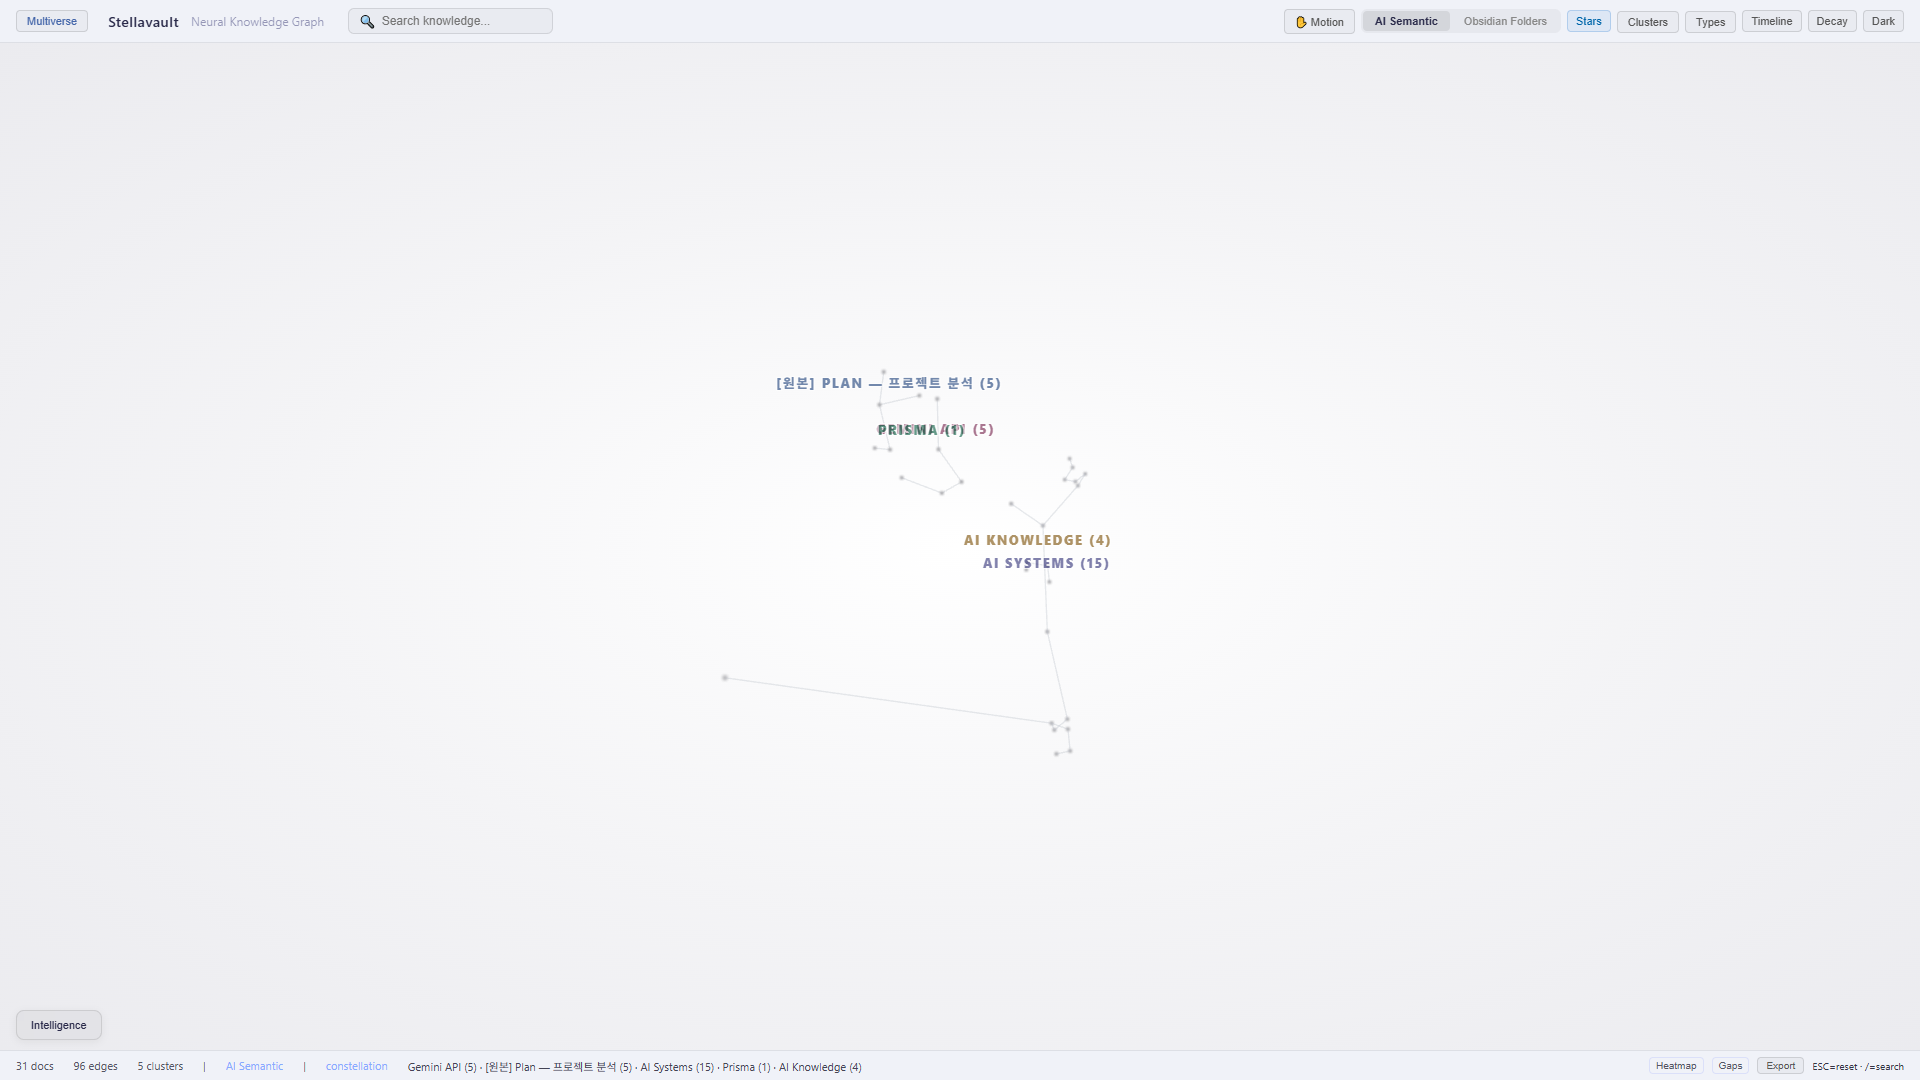
Task: Enable the Decay view
Action: (1831, 21)
